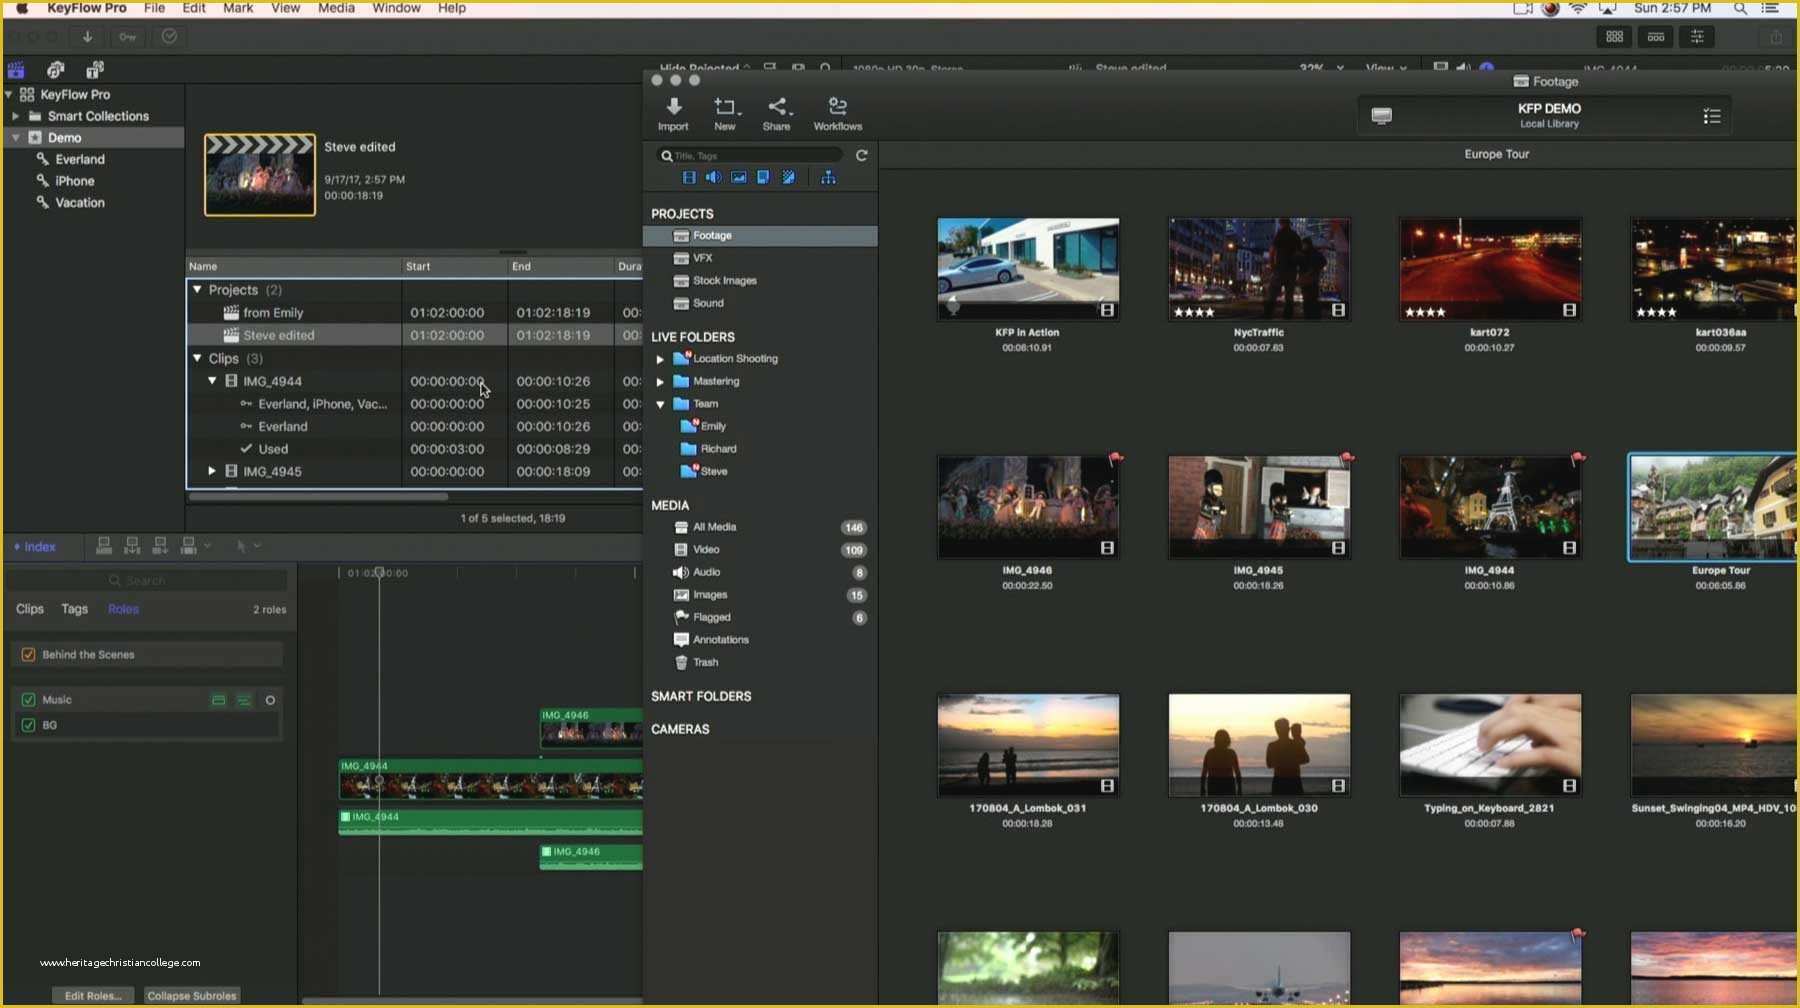This screenshot has width=1800, height=1008.
Task: Open the Share icon menu
Action: coord(776,114)
